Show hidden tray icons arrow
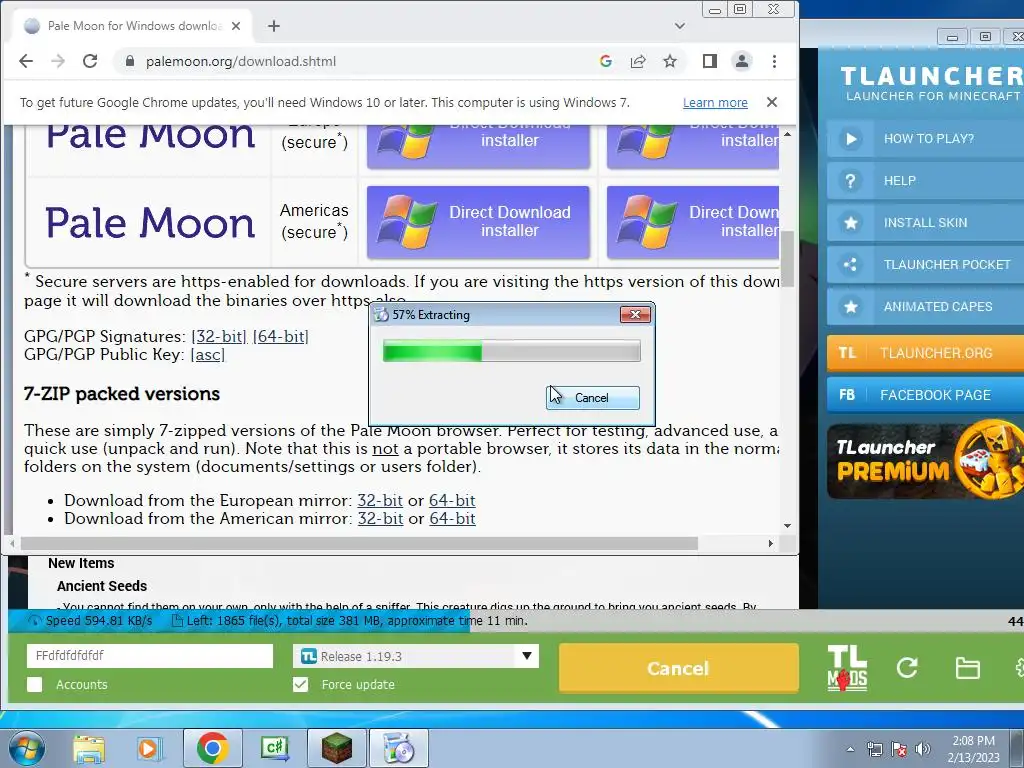This screenshot has height=768, width=1024. [x=850, y=749]
